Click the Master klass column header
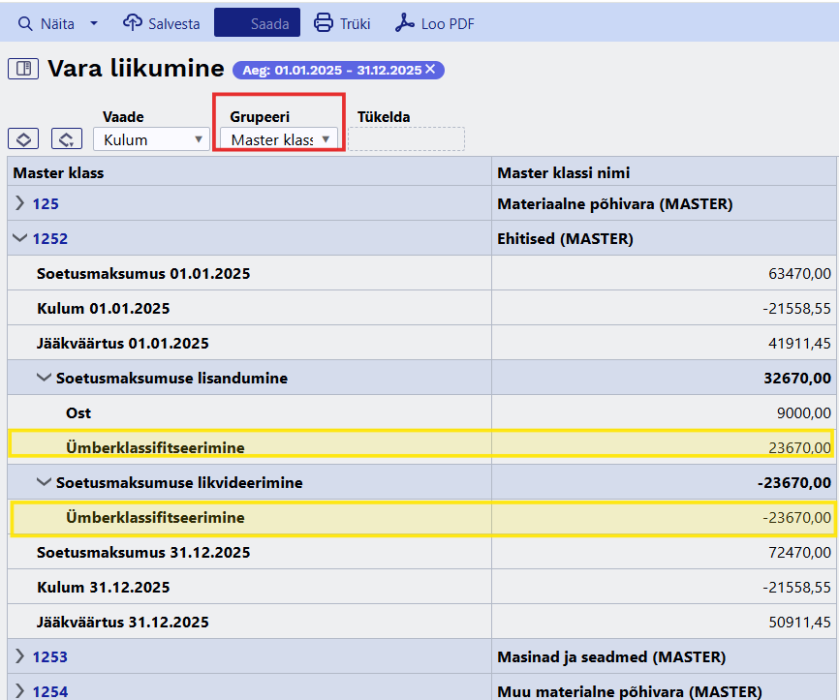 (x=249, y=172)
